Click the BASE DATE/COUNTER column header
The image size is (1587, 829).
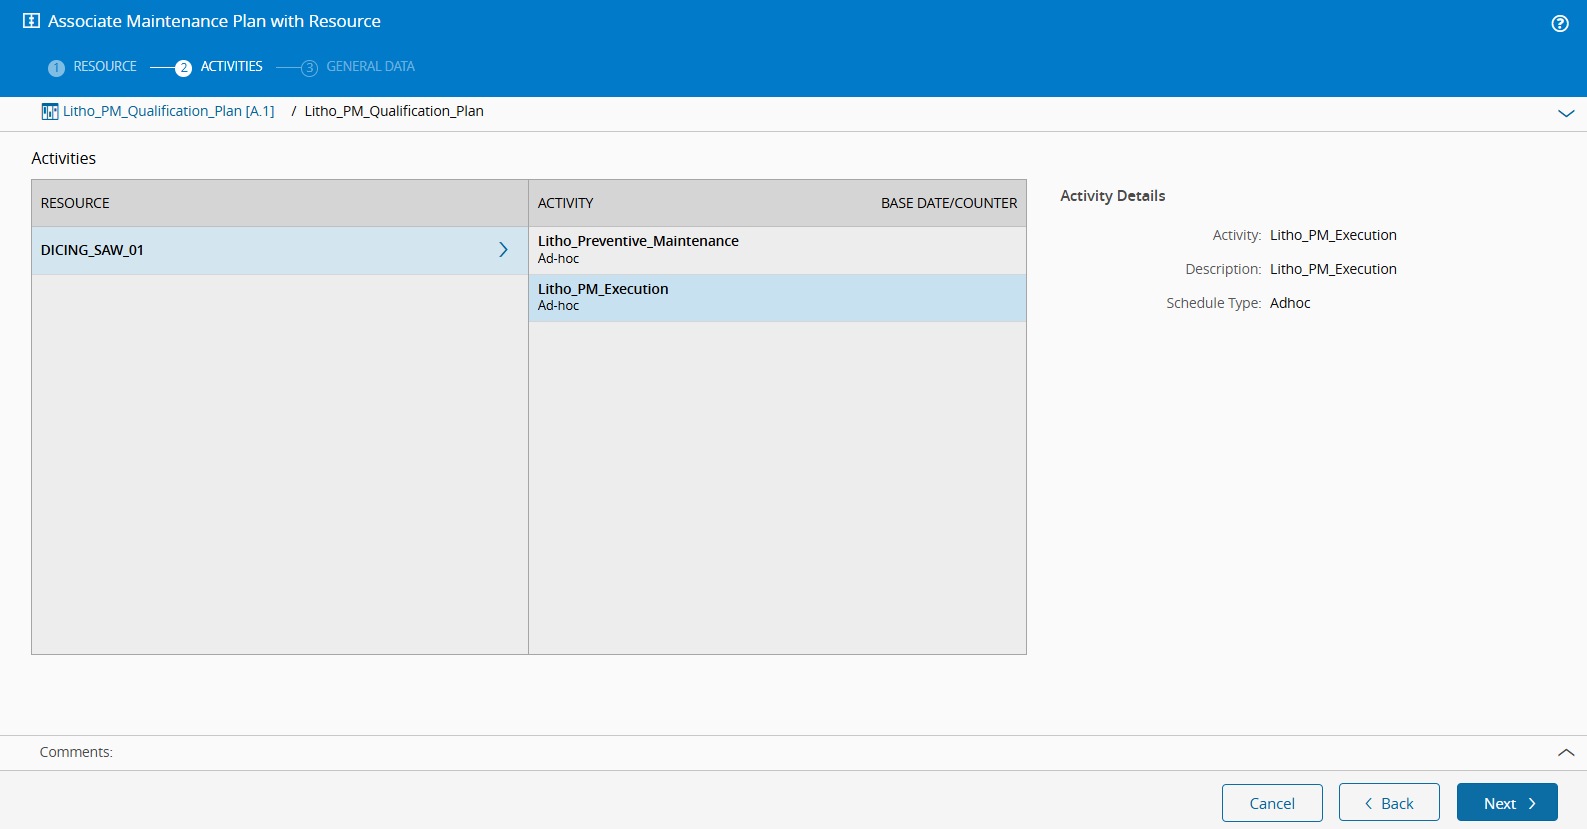[948, 203]
